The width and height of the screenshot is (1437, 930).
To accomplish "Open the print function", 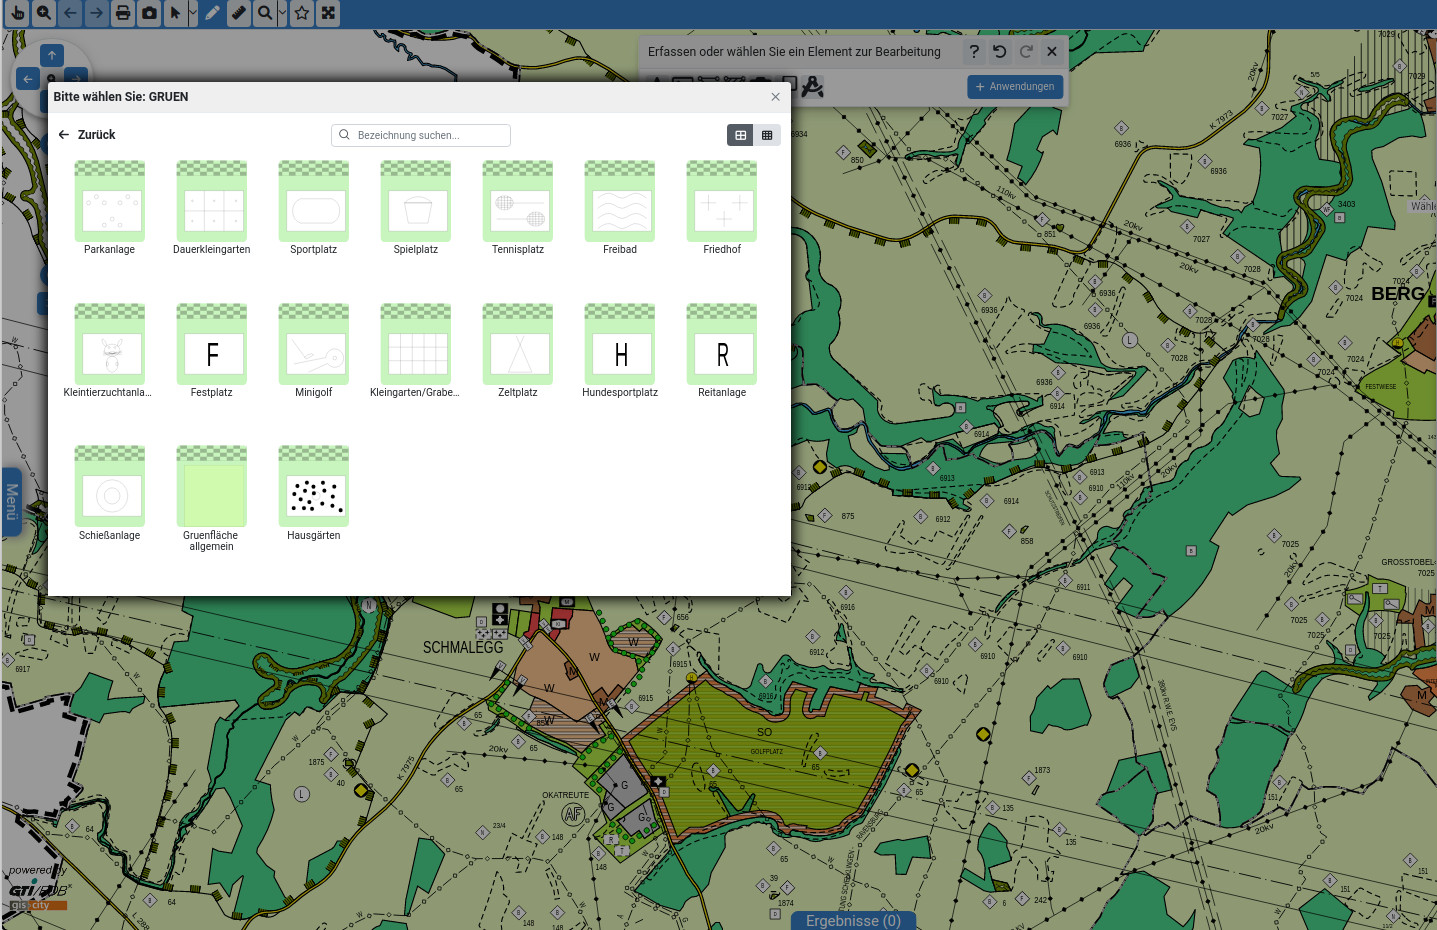I will click(x=122, y=13).
